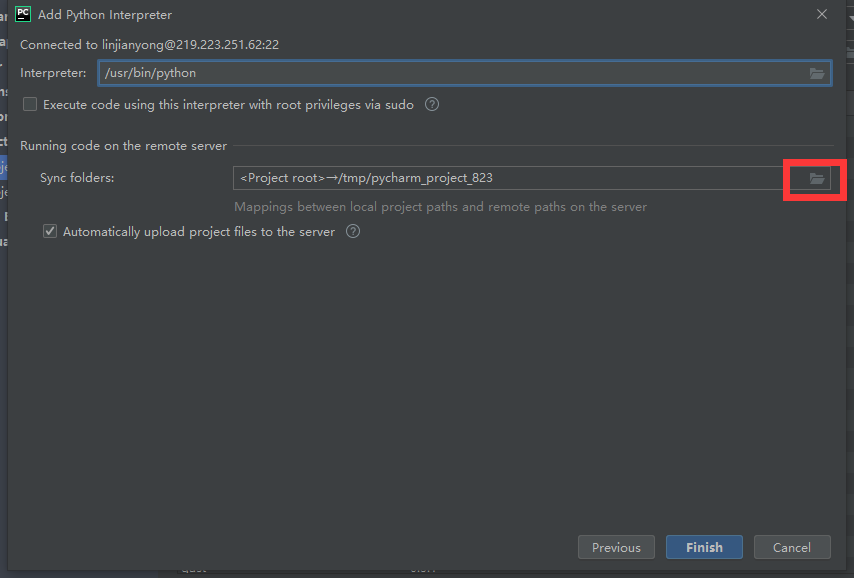Click the Add Python Interpreter title text
This screenshot has width=854, height=578.
105,15
